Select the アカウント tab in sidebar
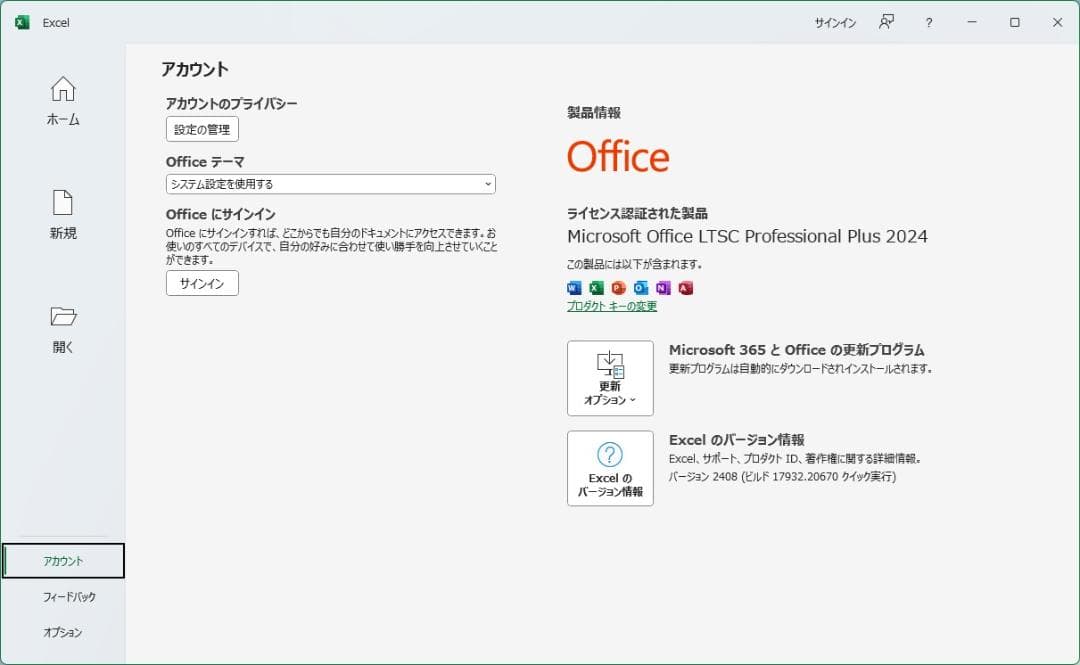 click(x=63, y=561)
